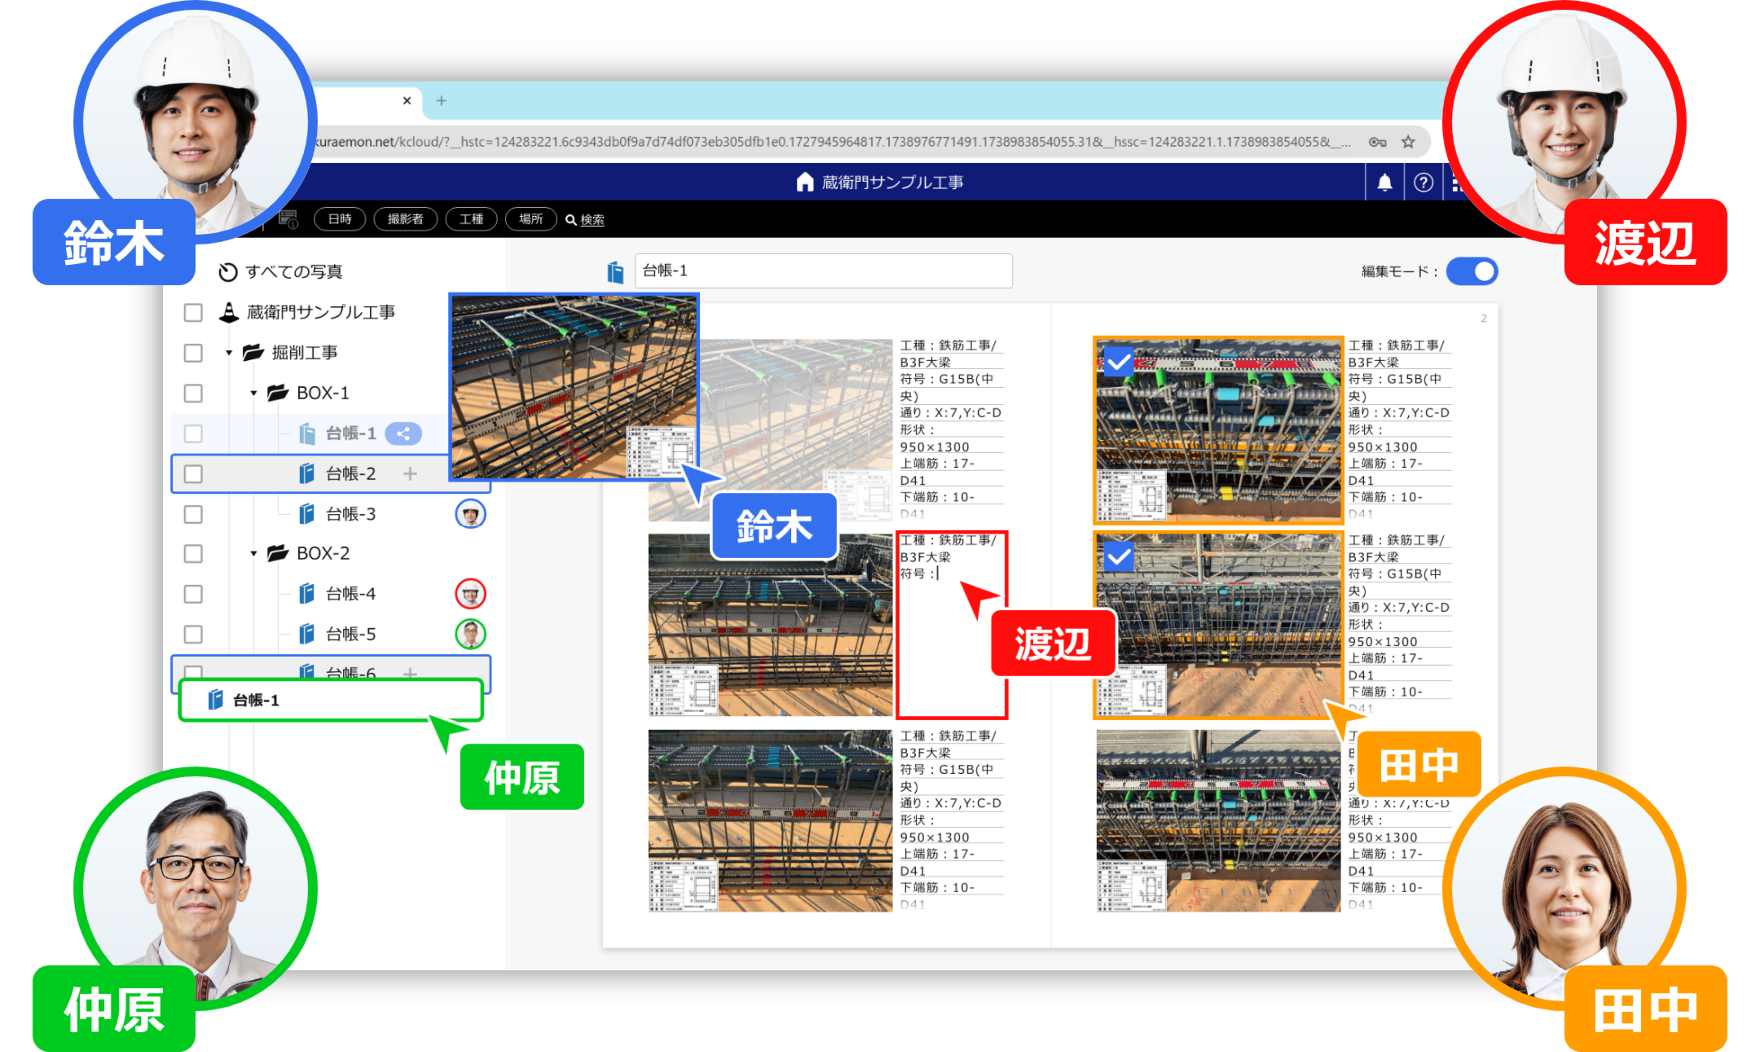1760x1052 pixels.
Task: Click the BOX-1 folder icon
Action: tap(278, 393)
